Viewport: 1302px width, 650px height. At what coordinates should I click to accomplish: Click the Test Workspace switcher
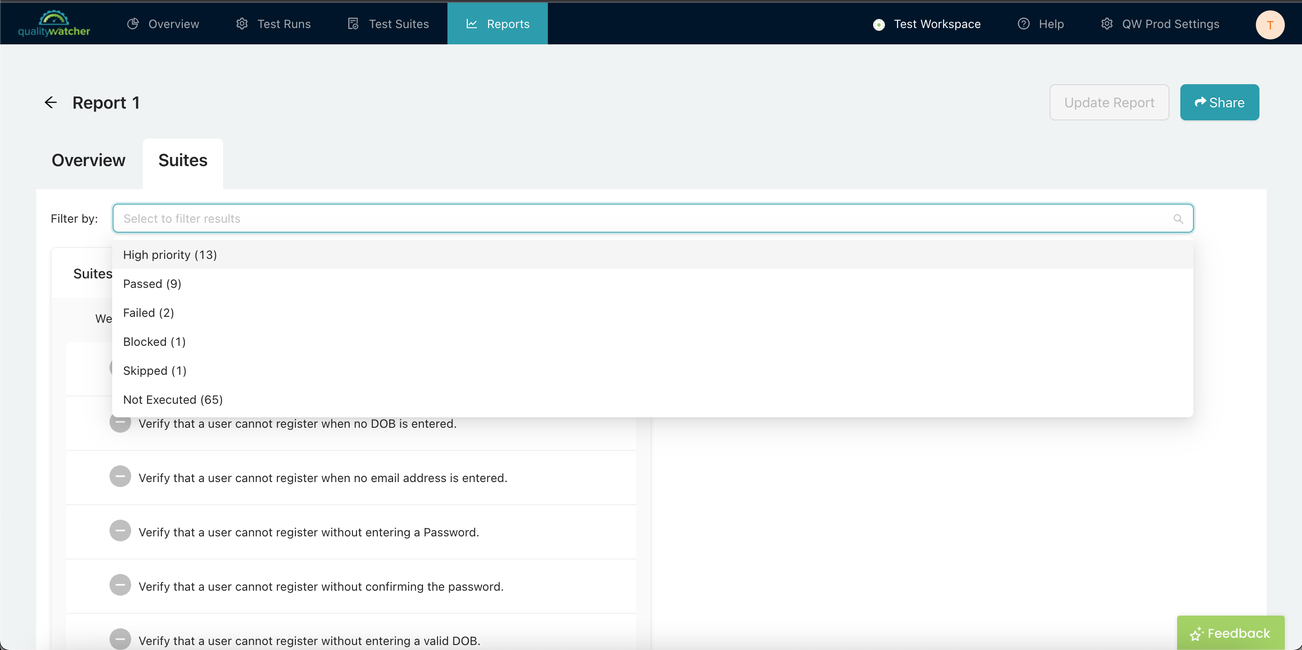coord(927,24)
